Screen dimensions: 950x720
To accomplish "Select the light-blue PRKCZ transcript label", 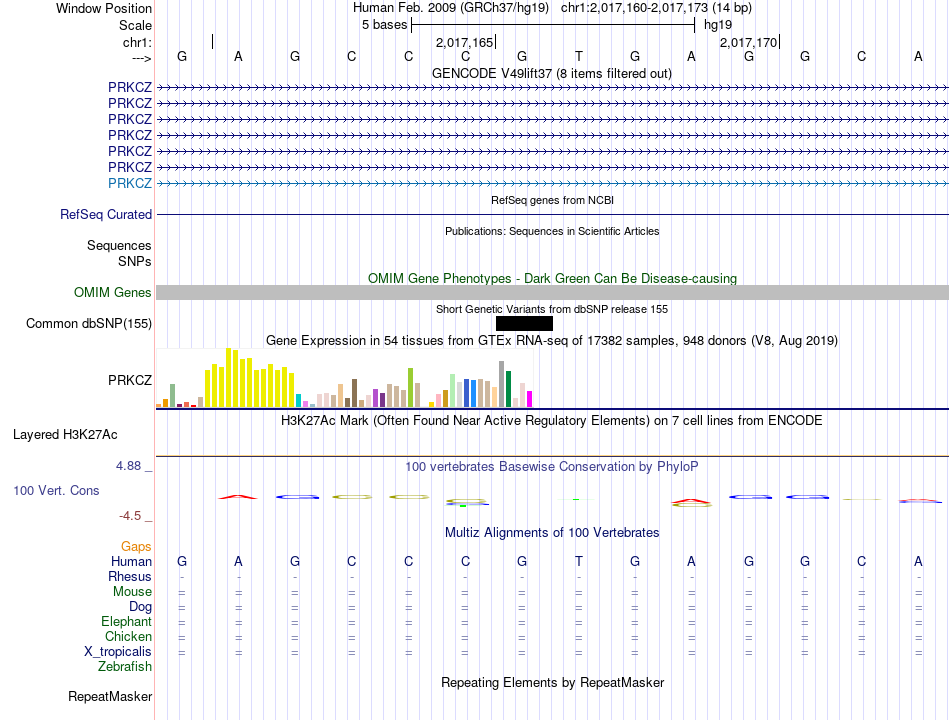I will coord(130,183).
